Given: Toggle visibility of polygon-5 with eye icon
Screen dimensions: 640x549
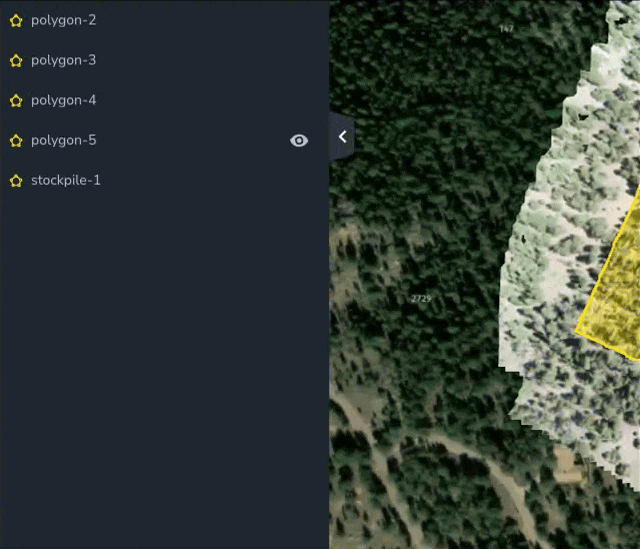Looking at the screenshot, I should (x=299, y=140).
